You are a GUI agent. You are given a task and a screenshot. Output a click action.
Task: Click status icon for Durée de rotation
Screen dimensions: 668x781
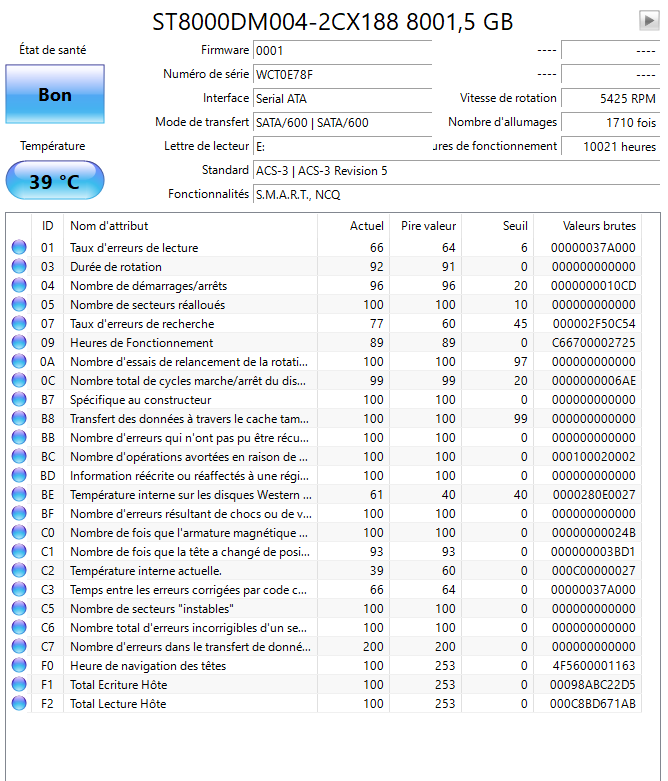point(19,266)
